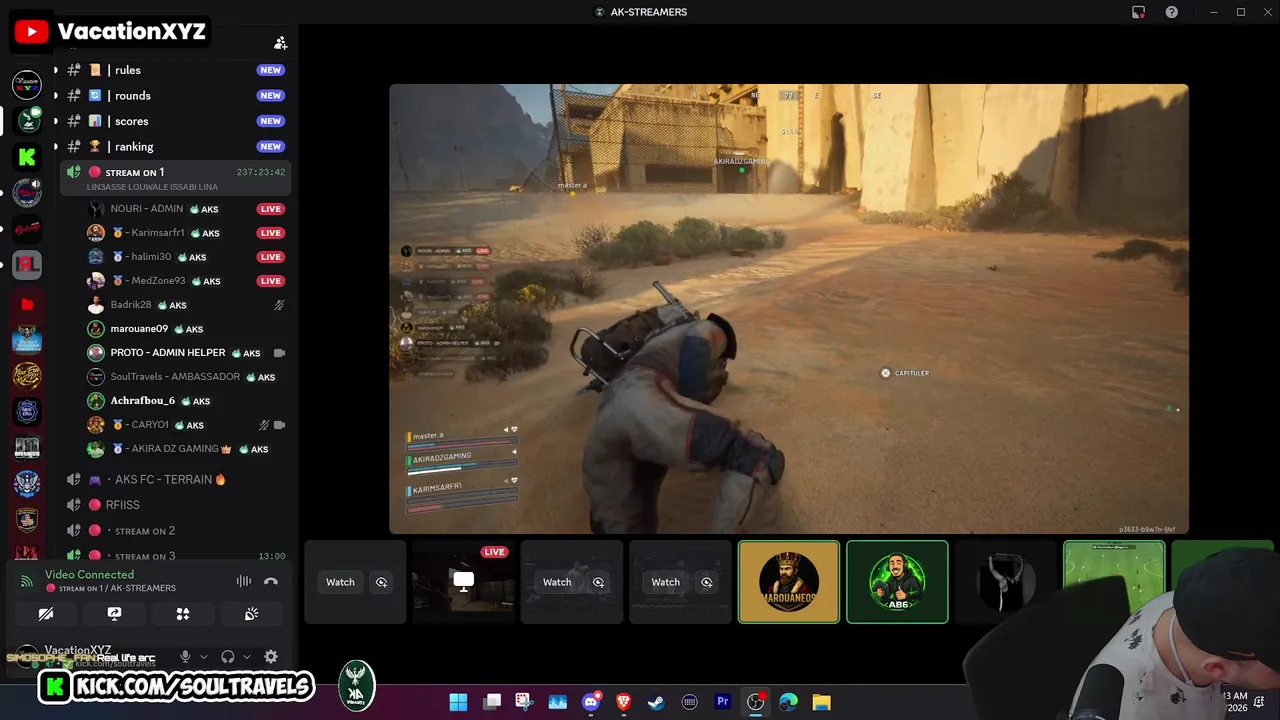Expand the rules channel thread arrow
Screen dimensions: 1280x720
coord(55,70)
